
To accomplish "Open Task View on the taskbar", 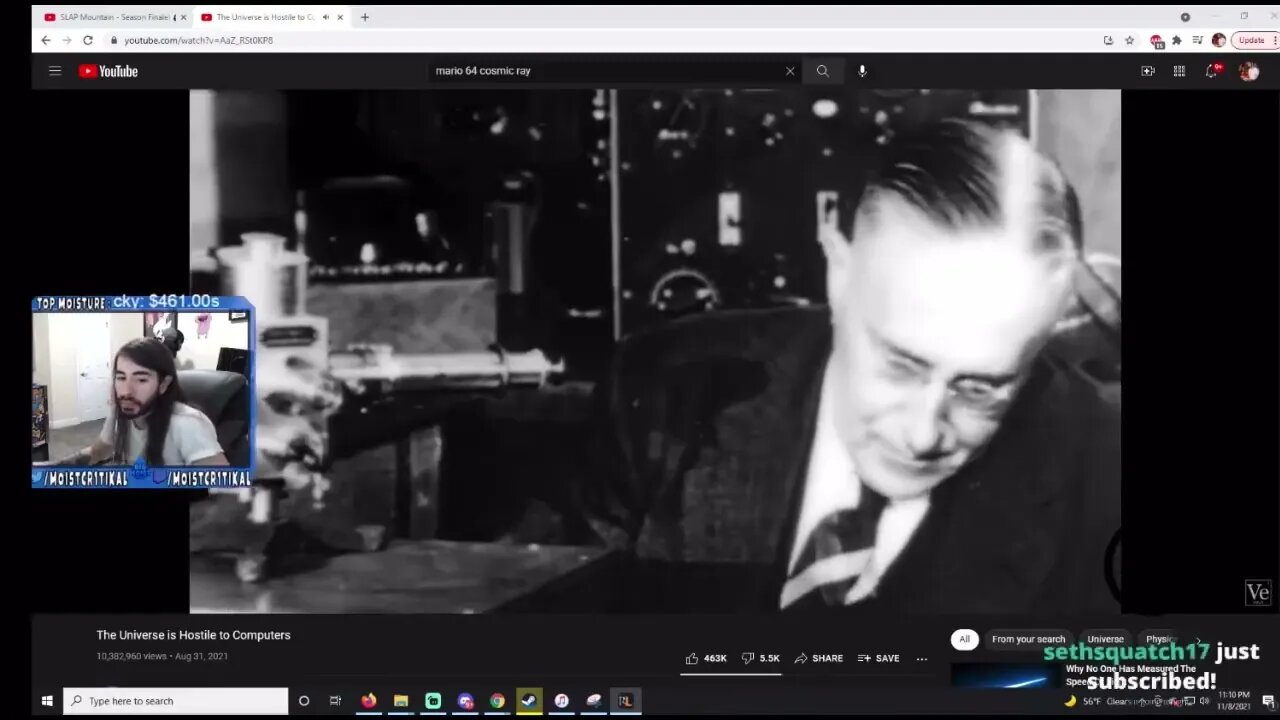I will (335, 701).
